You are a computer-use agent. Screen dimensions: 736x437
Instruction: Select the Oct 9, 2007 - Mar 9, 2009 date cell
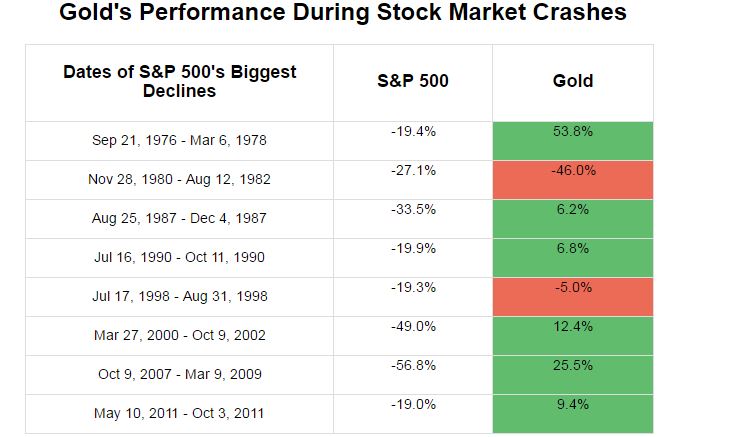coord(180,375)
